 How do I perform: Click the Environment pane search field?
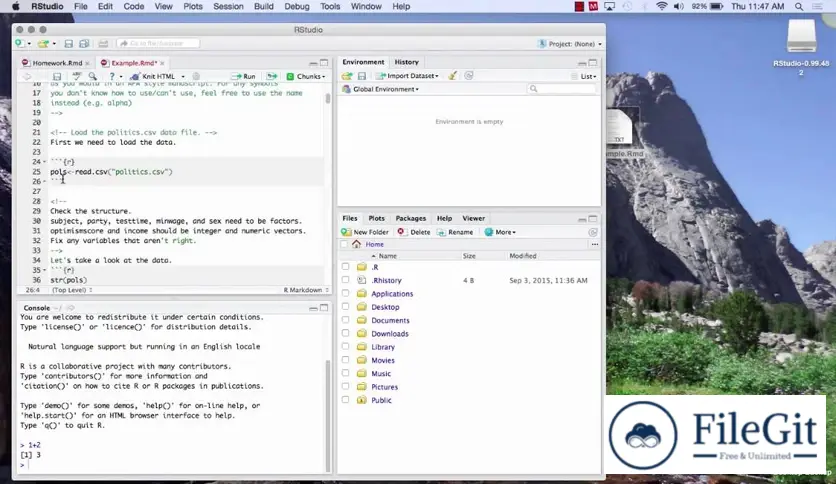coord(561,89)
